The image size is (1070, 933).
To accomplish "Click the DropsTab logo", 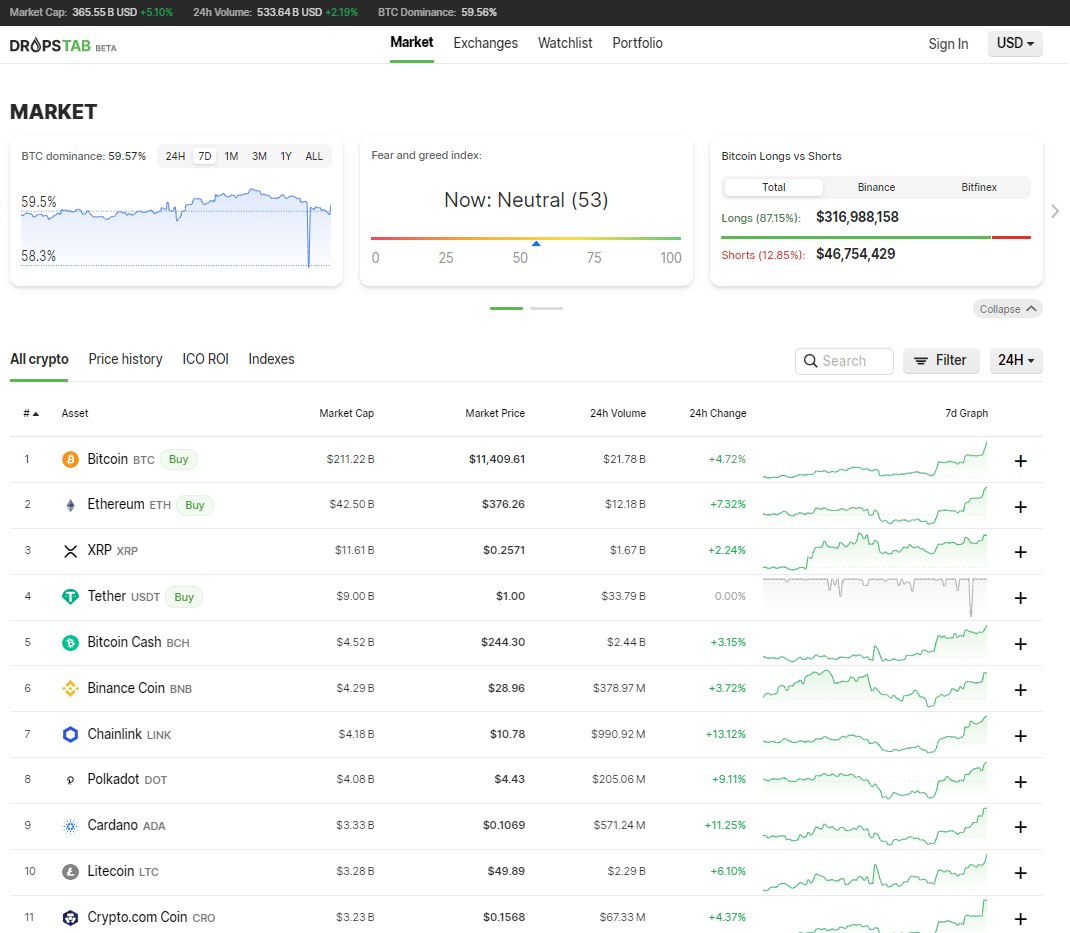I will [x=63, y=46].
